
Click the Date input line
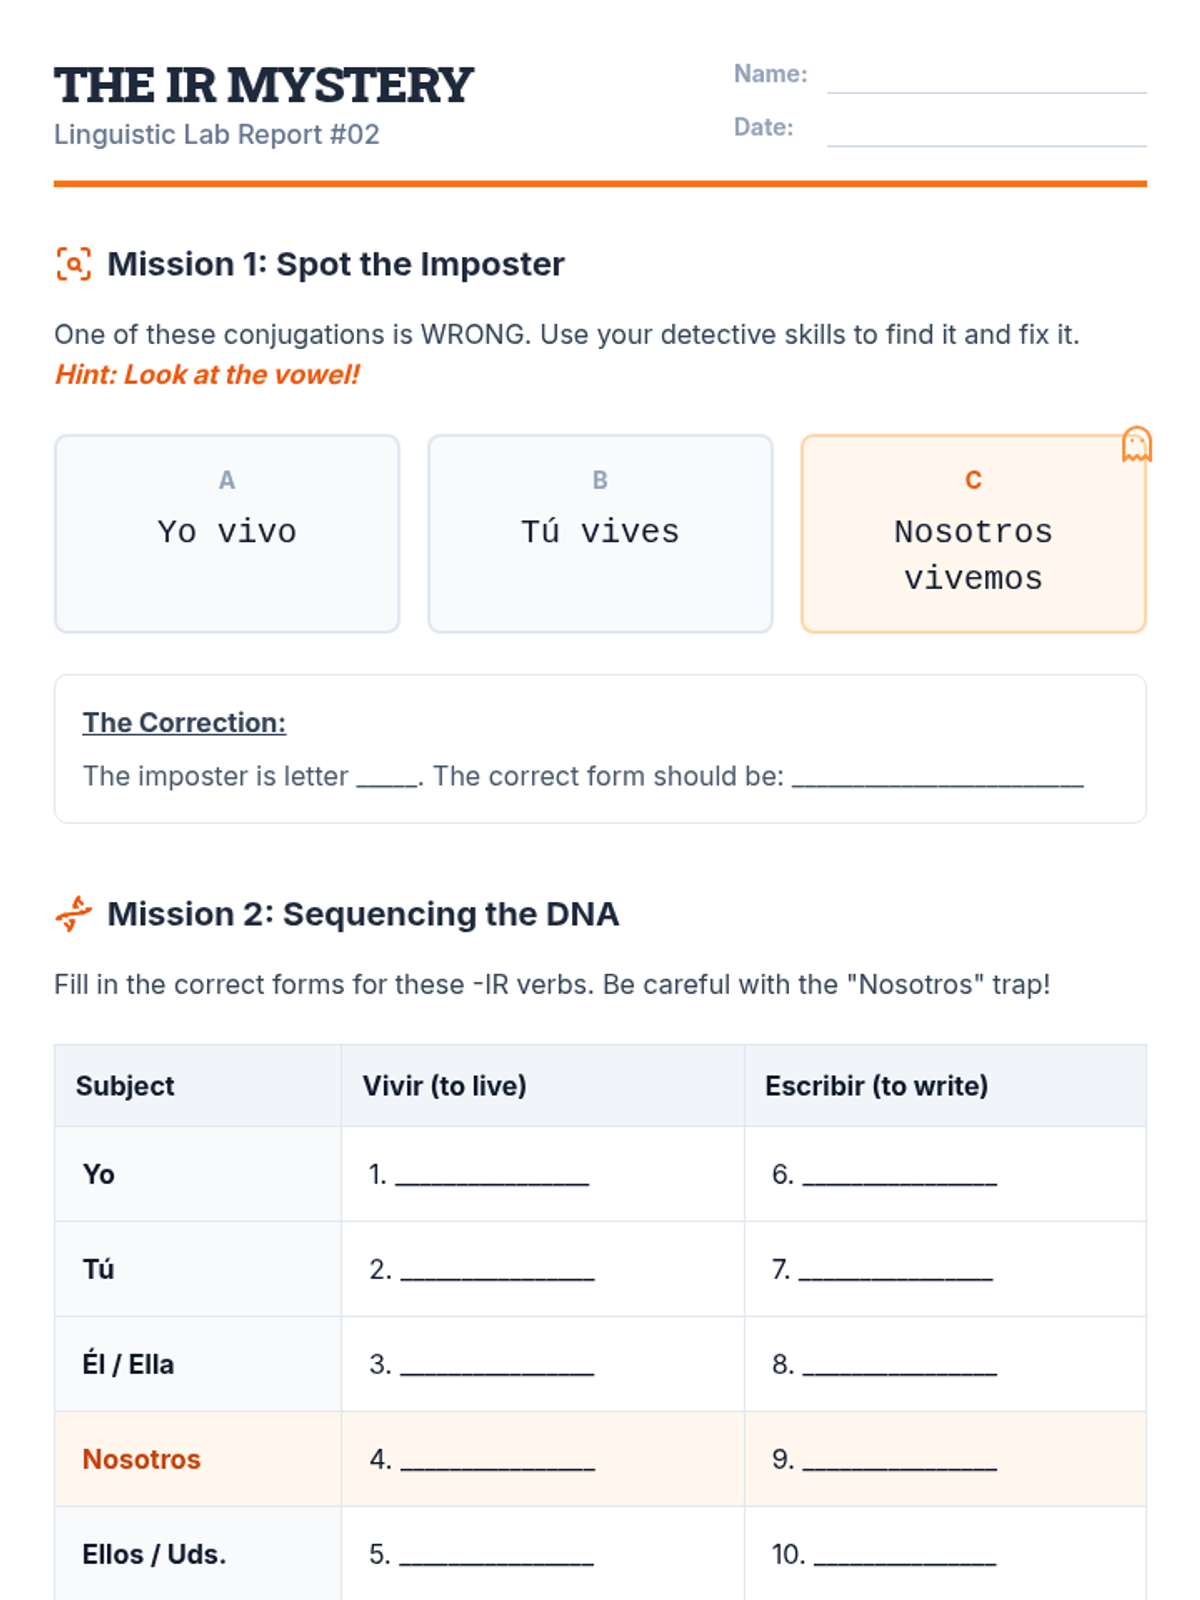(986, 131)
